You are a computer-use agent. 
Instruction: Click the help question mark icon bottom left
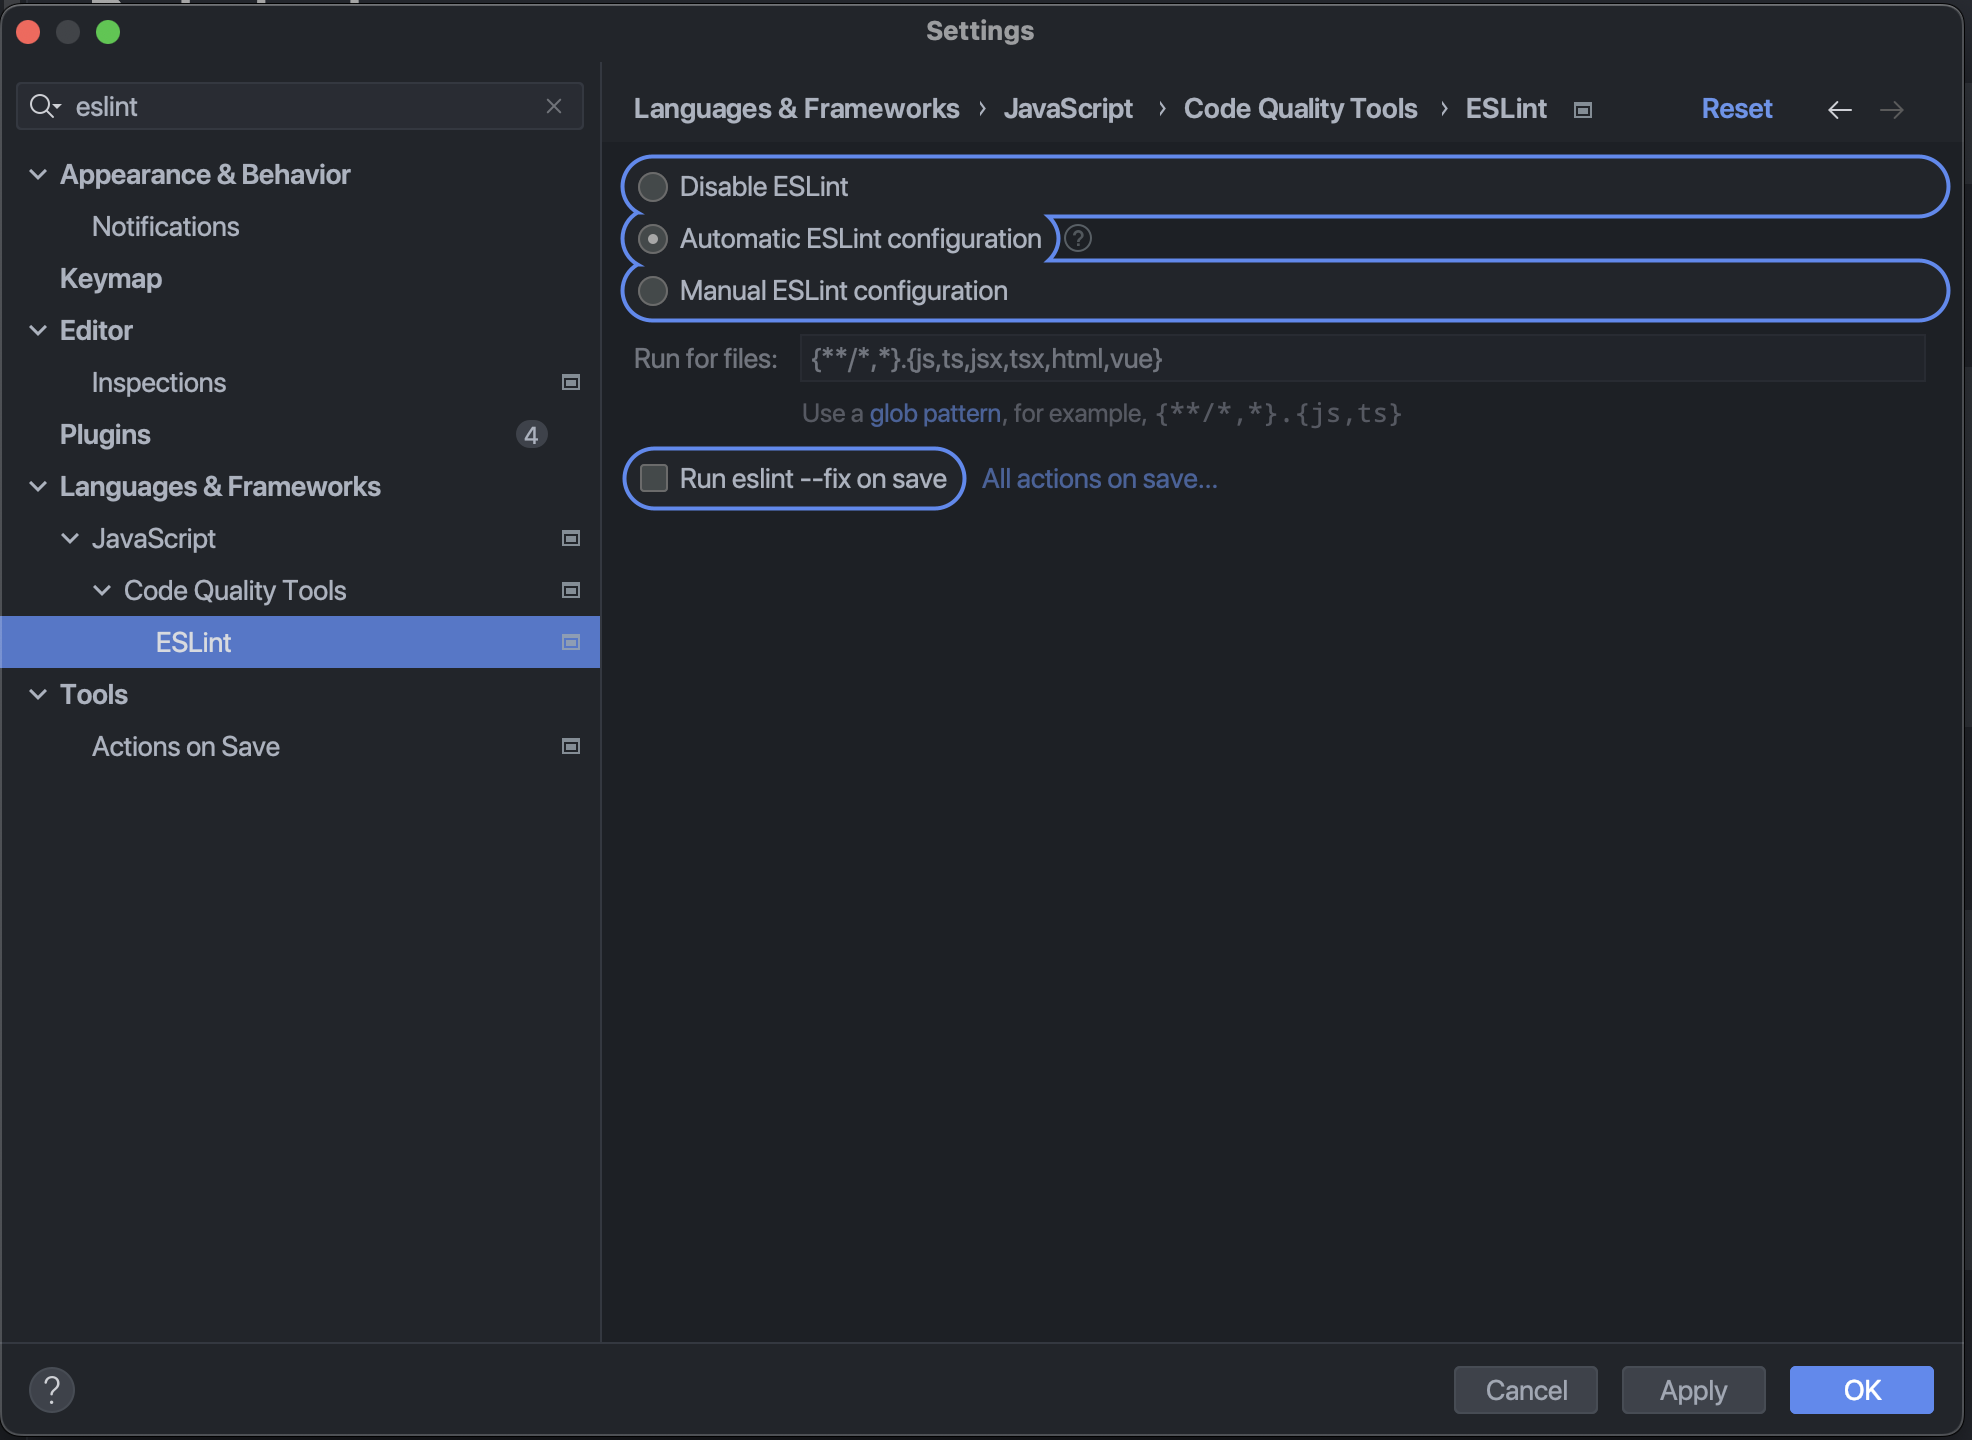point(53,1389)
